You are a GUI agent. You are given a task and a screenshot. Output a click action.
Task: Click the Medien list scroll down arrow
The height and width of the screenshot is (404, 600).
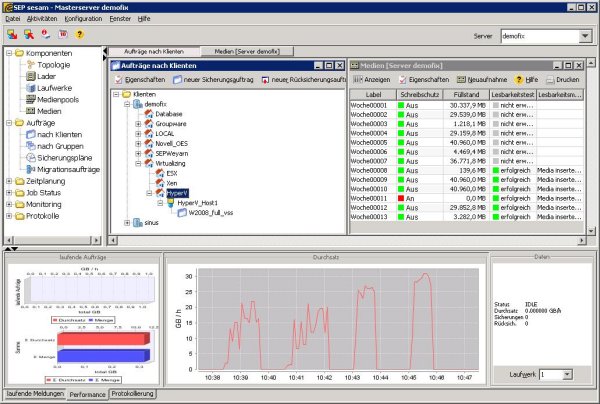click(591, 231)
